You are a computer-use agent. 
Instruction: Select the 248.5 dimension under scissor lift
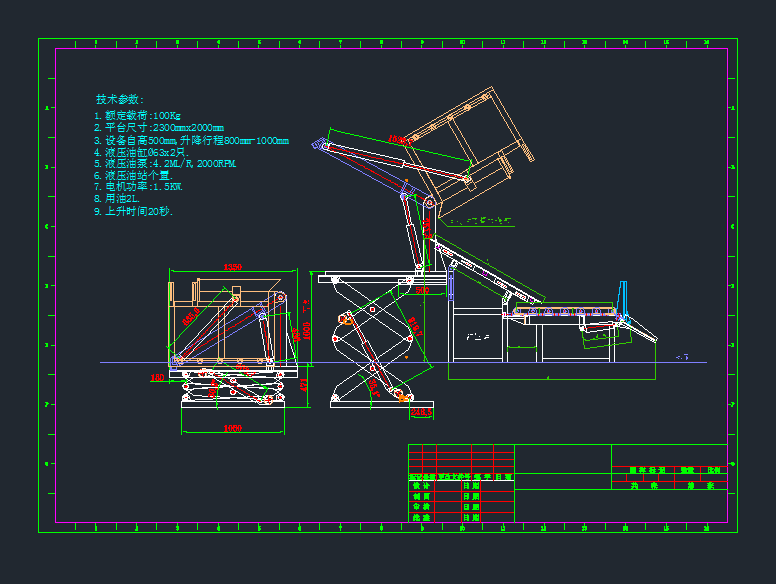[x=420, y=411]
